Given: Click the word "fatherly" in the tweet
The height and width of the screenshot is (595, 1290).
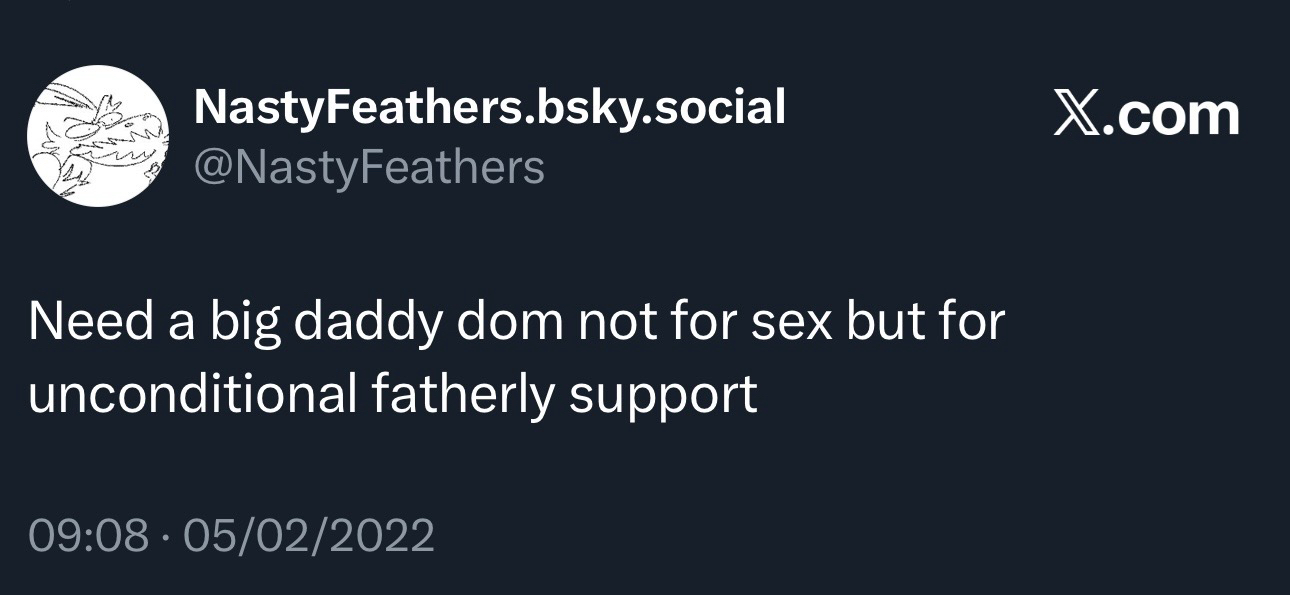Looking at the screenshot, I should 462,395.
